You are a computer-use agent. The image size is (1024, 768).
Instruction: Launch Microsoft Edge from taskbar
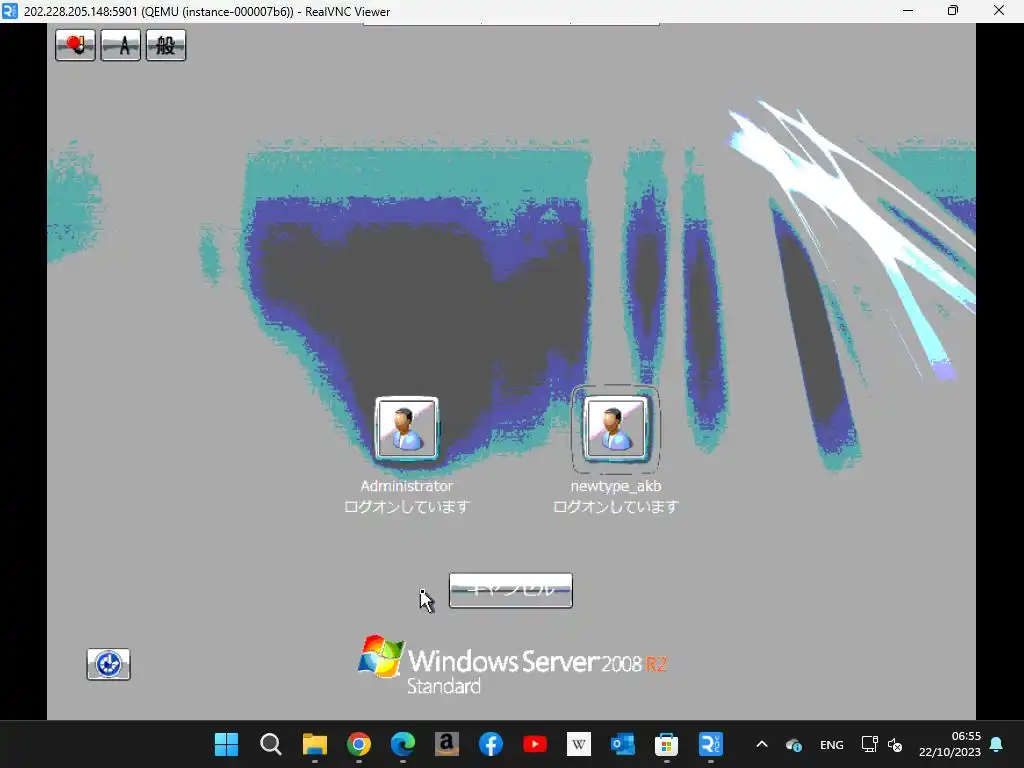click(403, 744)
